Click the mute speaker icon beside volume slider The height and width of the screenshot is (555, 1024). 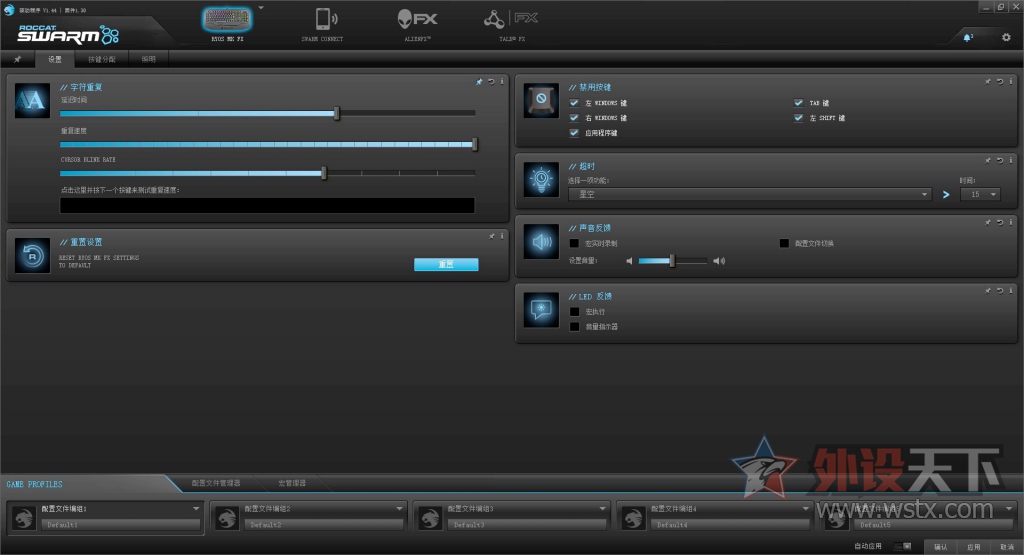pos(630,261)
